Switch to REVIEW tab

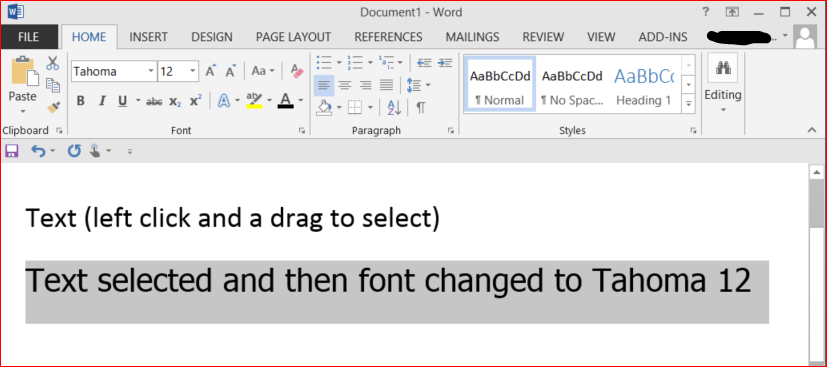tap(543, 37)
